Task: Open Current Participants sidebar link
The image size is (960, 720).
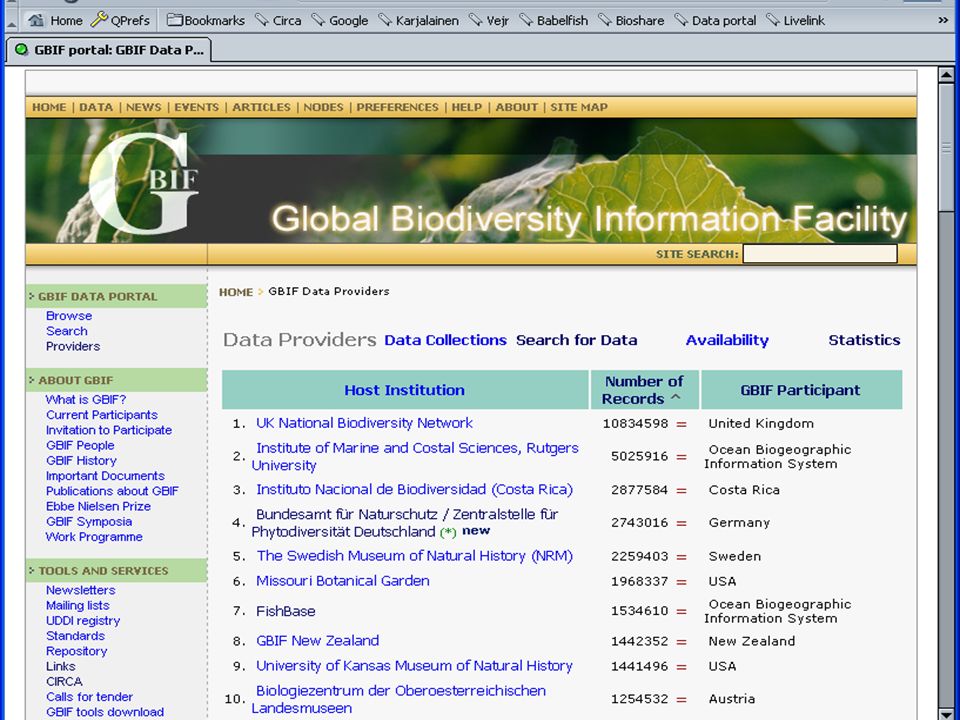Action: point(102,415)
